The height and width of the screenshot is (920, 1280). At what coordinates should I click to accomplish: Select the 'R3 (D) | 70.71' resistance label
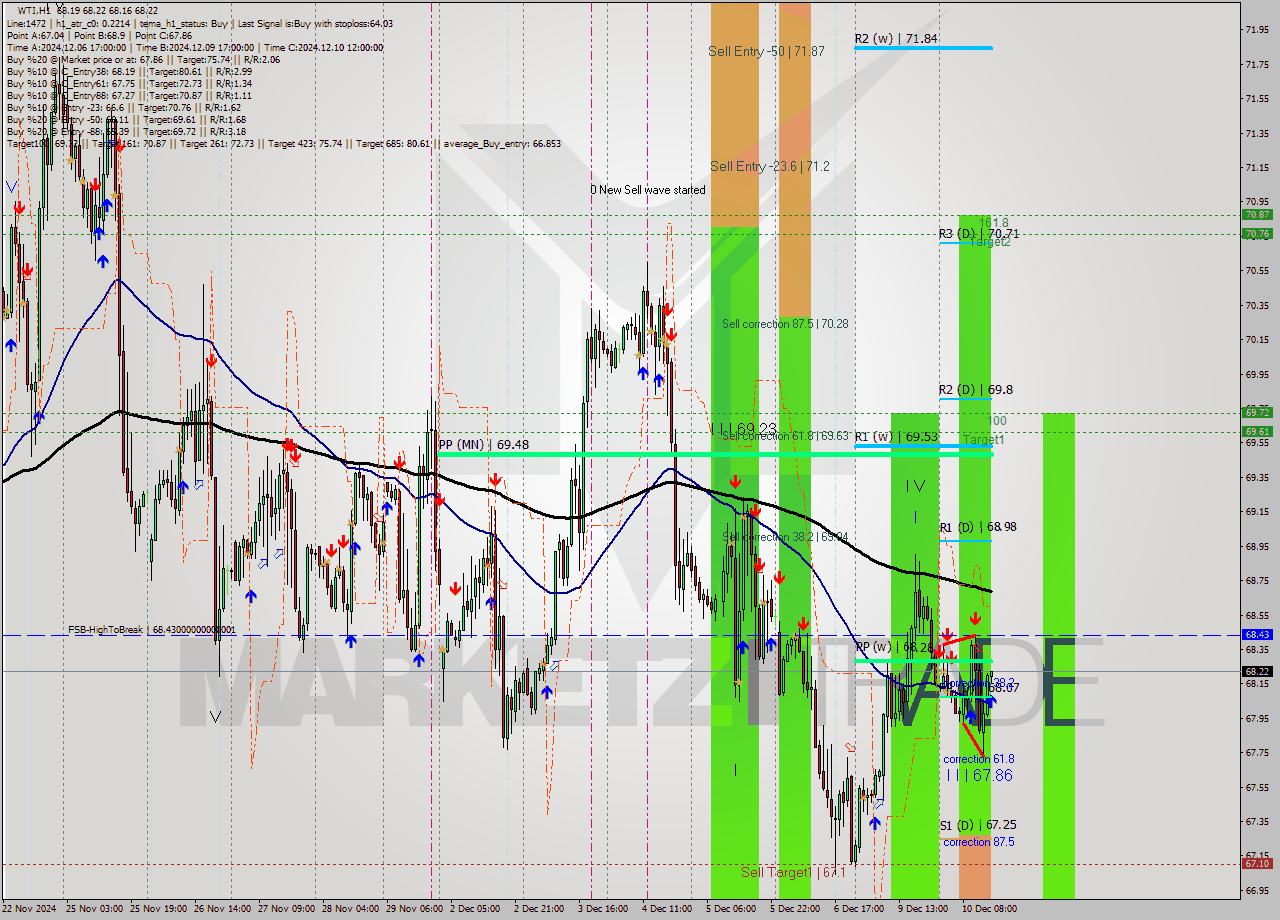tap(979, 233)
